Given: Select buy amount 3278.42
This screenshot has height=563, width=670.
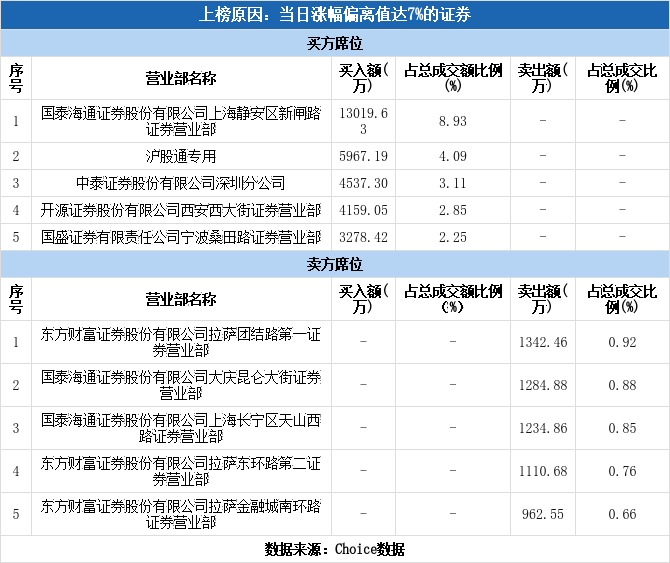Looking at the screenshot, I should tap(364, 237).
